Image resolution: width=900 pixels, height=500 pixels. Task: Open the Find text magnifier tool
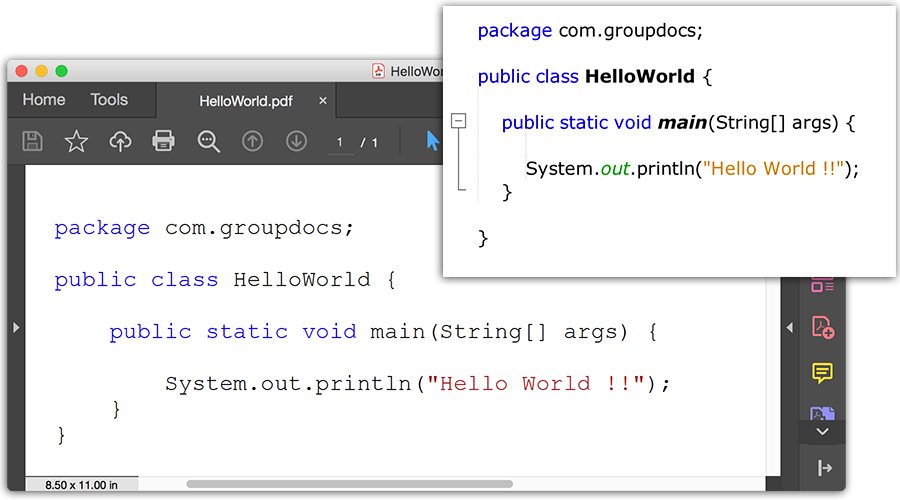pyautogui.click(x=208, y=141)
